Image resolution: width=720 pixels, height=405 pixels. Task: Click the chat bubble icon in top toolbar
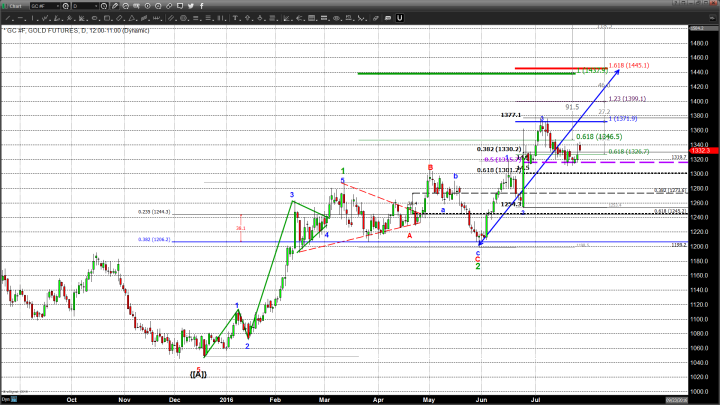click(x=178, y=7)
